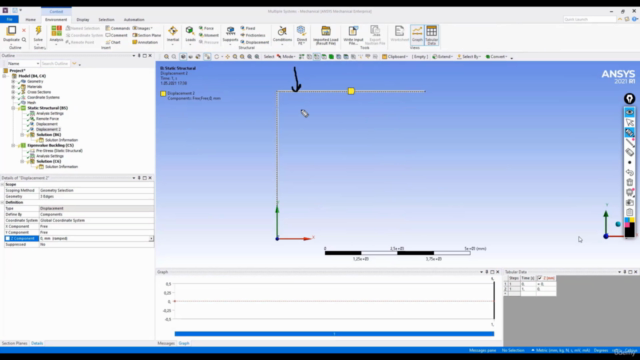Open the File menu
The image size is (640, 360).
9,20
